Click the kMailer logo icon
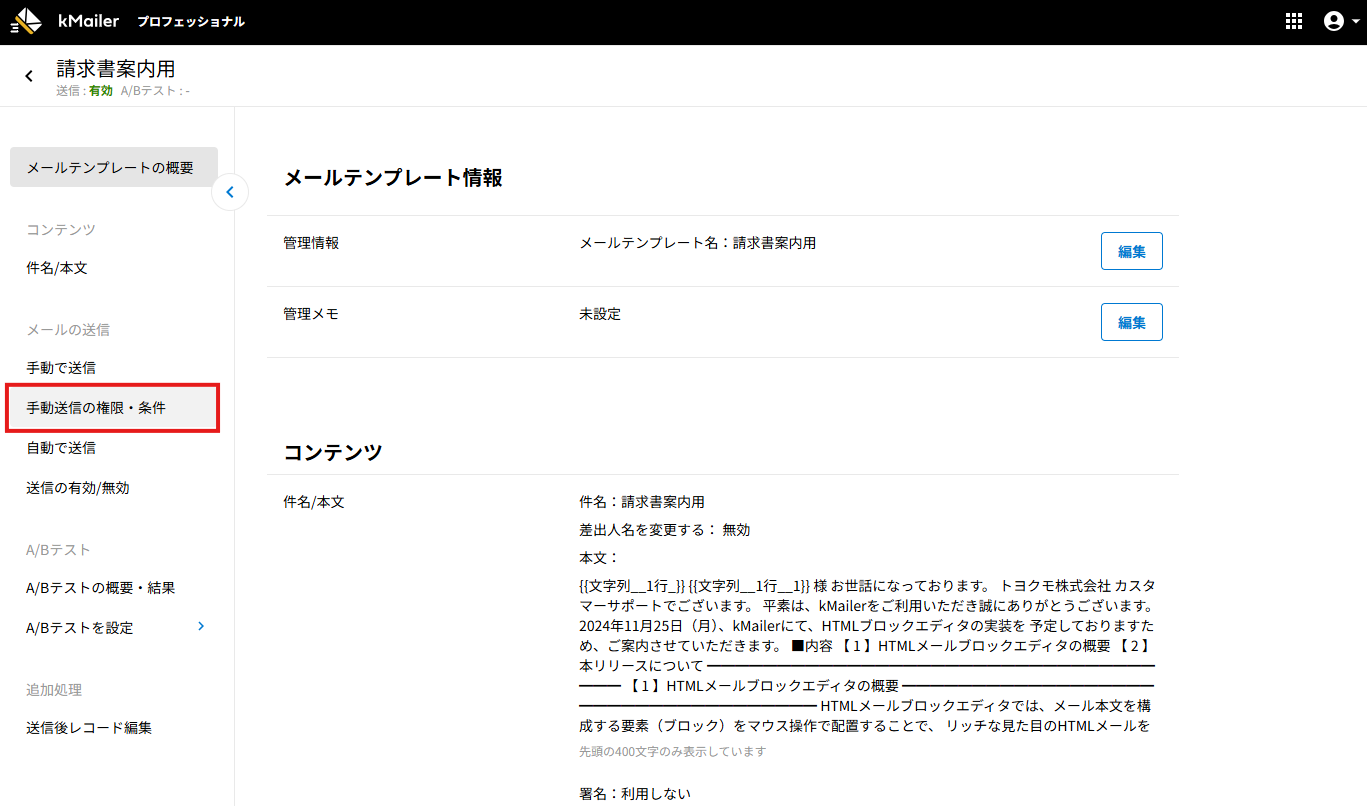 coord(26,21)
